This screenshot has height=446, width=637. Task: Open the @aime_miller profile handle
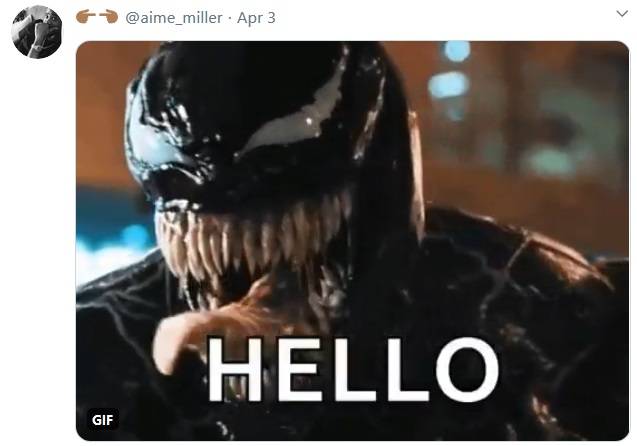174,18
